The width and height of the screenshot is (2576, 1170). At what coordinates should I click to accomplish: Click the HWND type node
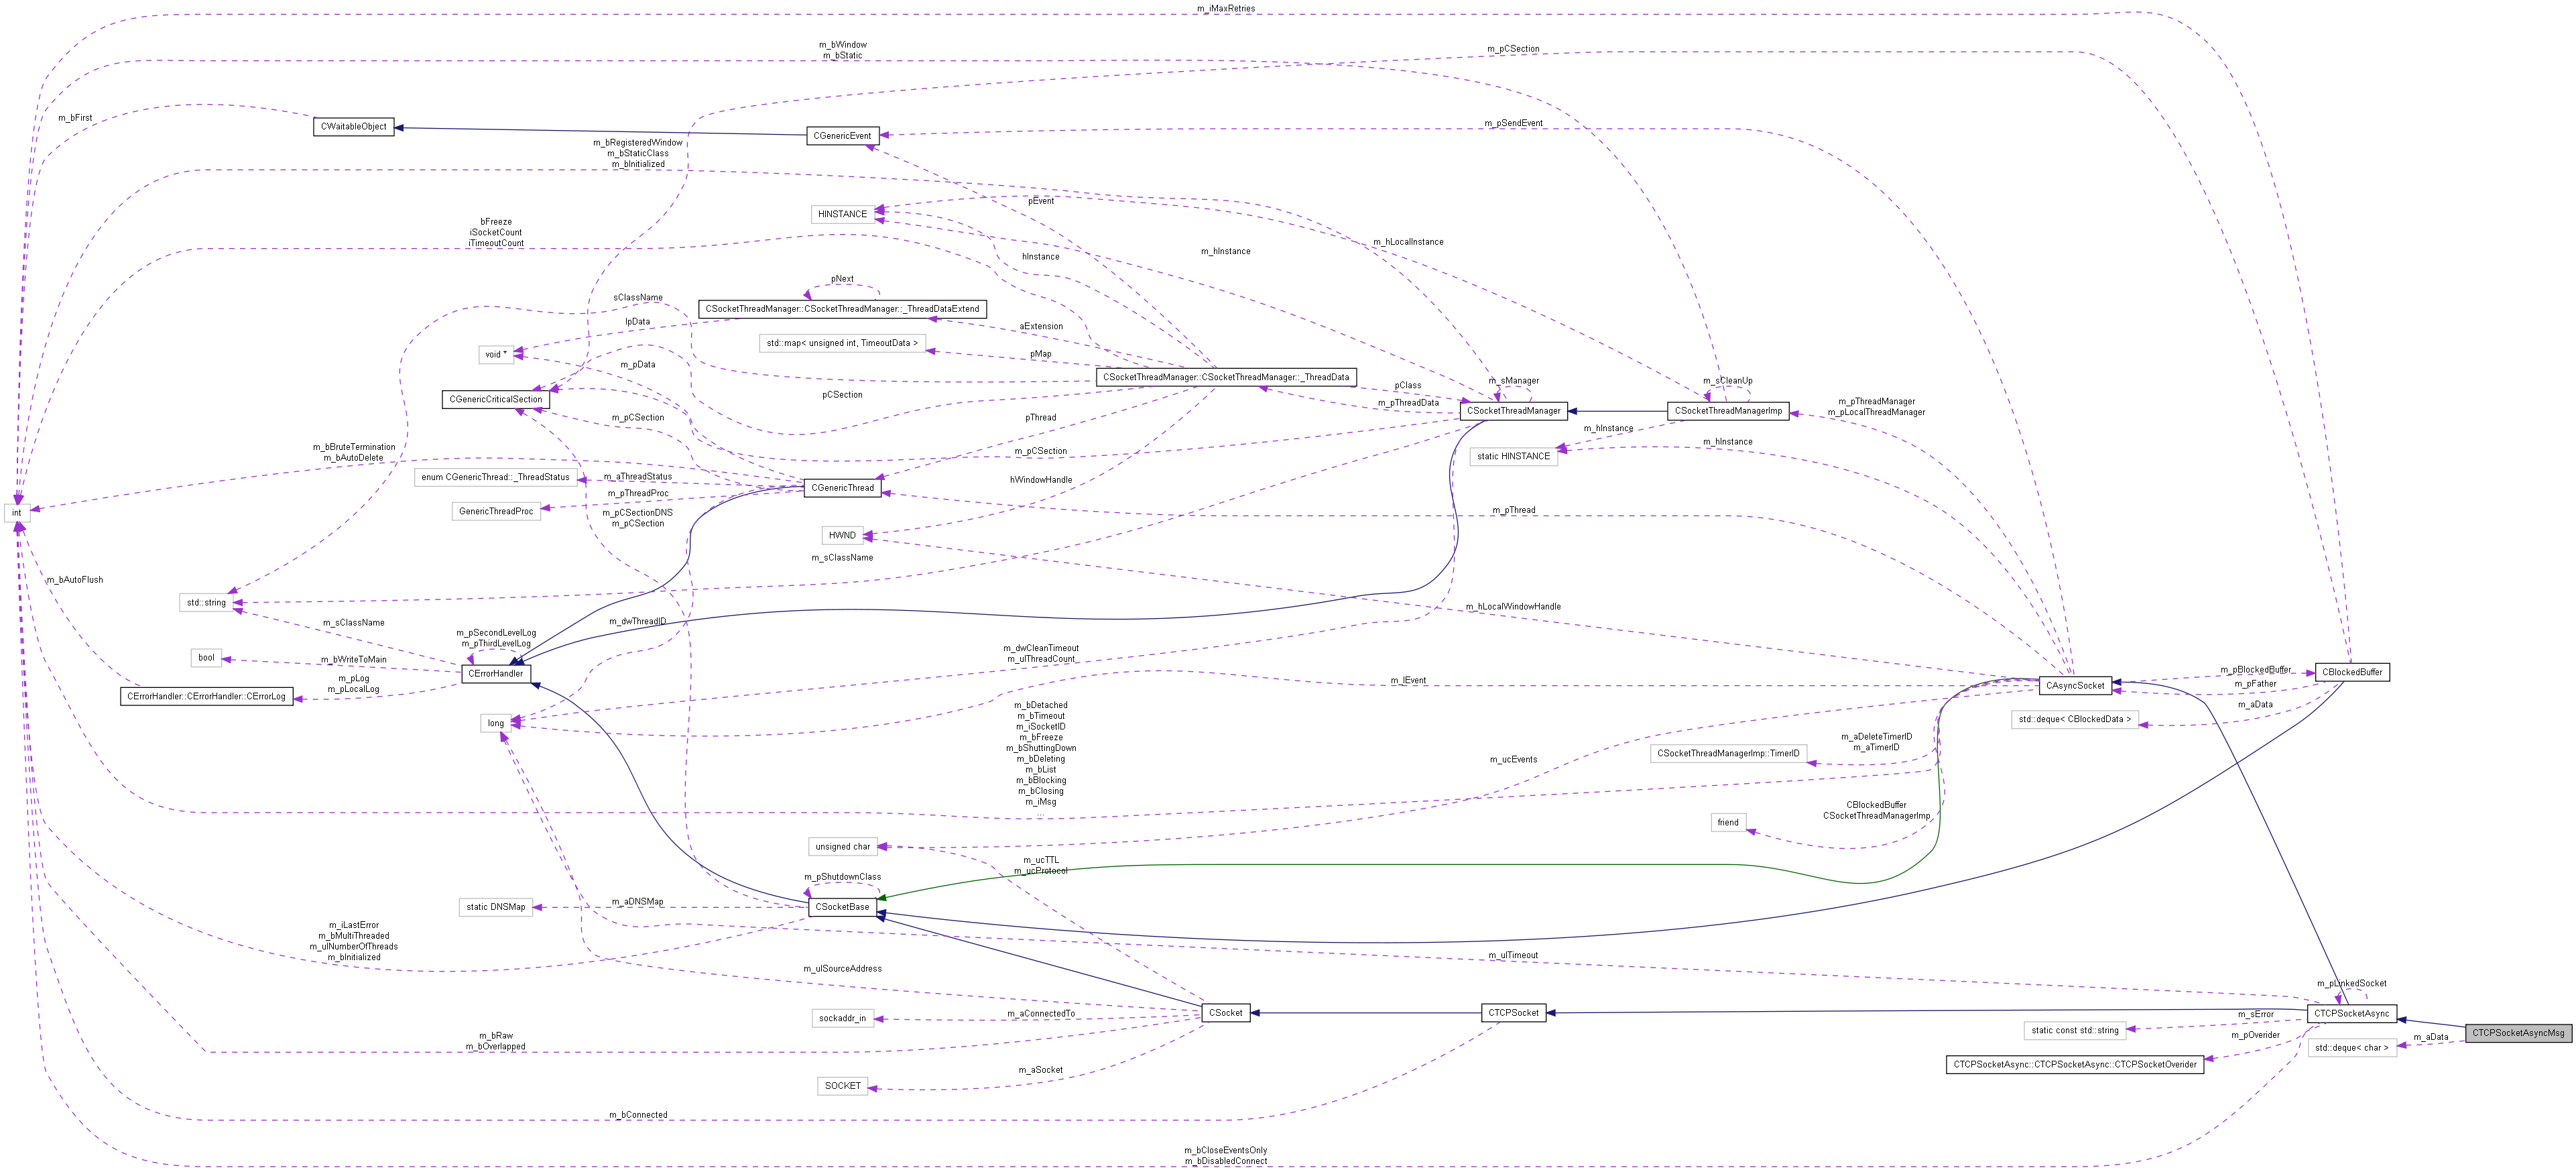click(x=842, y=535)
